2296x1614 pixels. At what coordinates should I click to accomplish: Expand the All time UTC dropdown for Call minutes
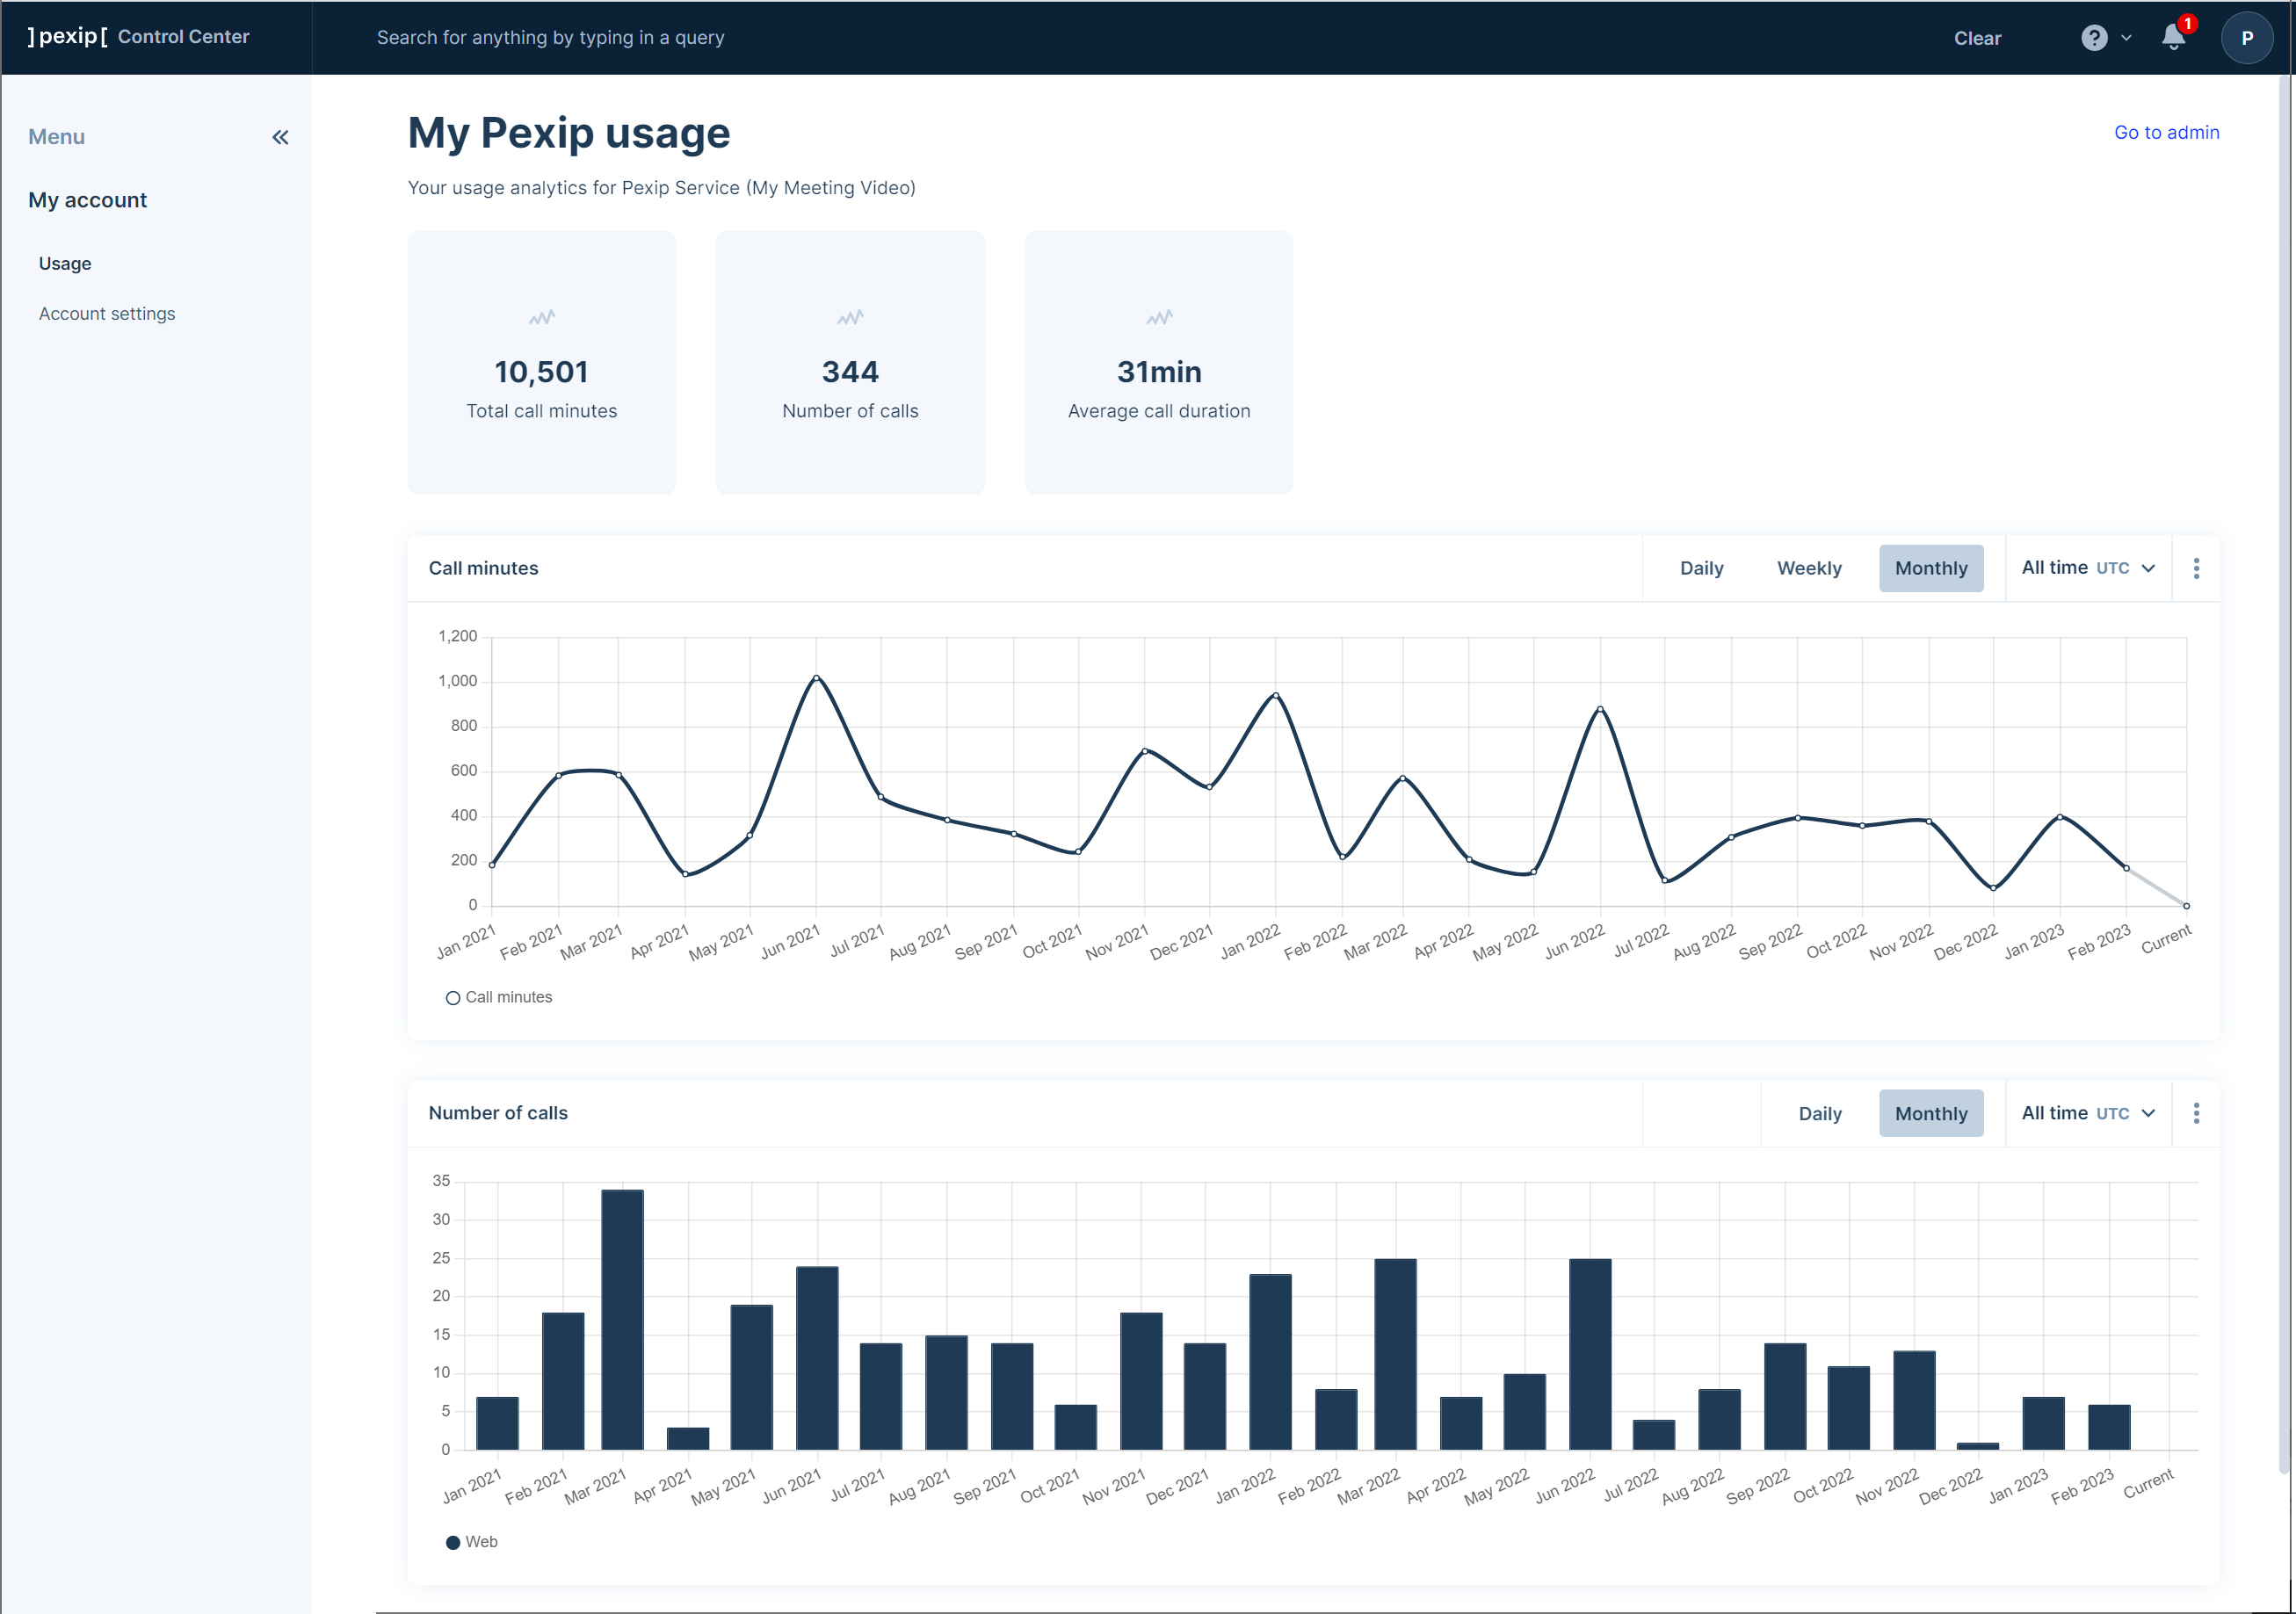(2088, 568)
